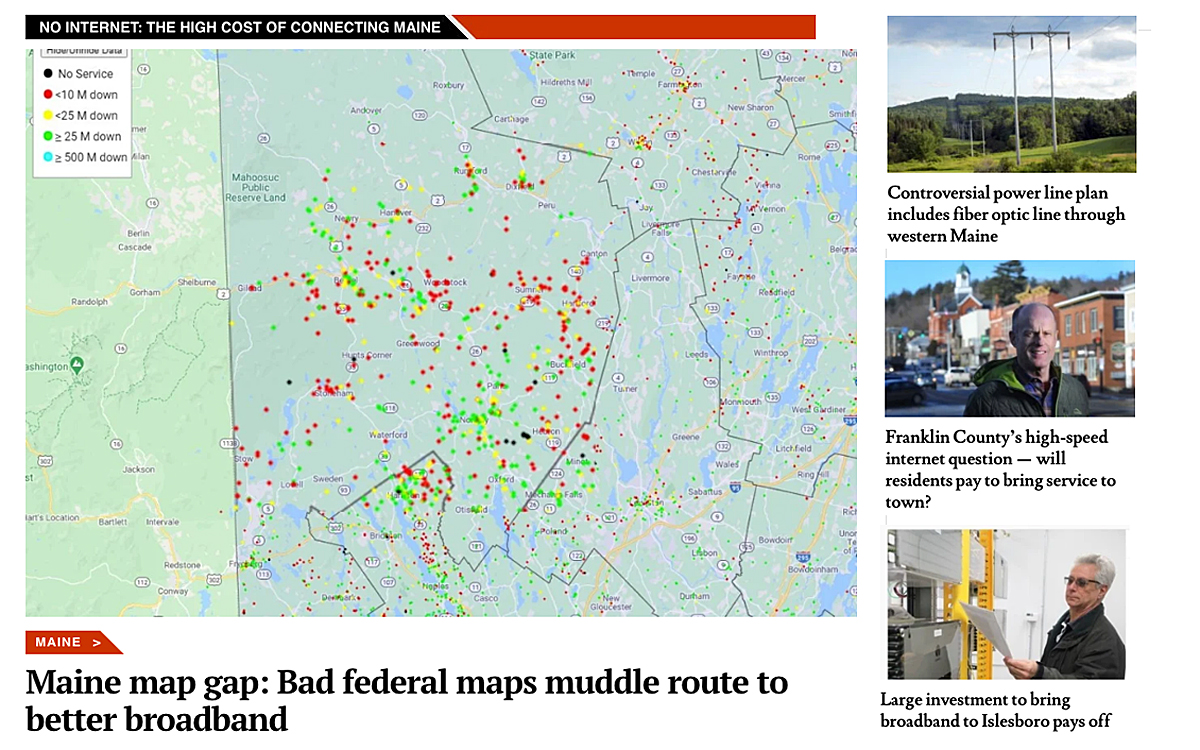This screenshot has width=1200, height=750.
Task: Open the Franklin County high-speed internet article
Action: [x=1000, y=469]
